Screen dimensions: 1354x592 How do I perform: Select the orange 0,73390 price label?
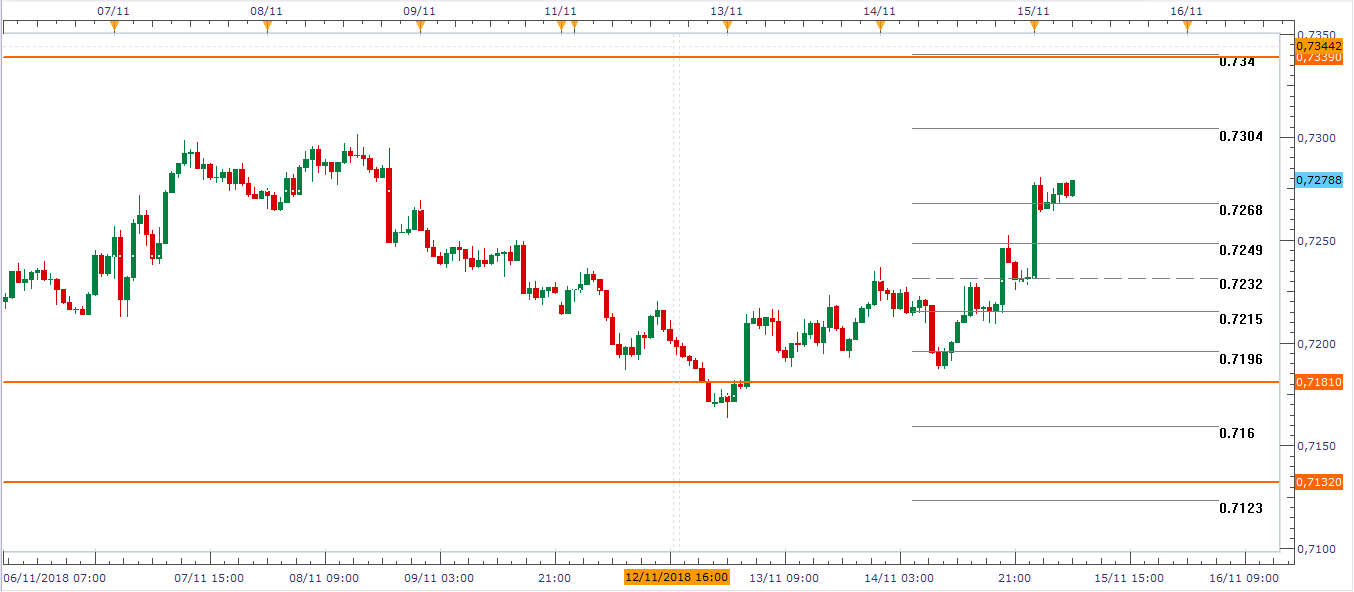click(x=1318, y=58)
